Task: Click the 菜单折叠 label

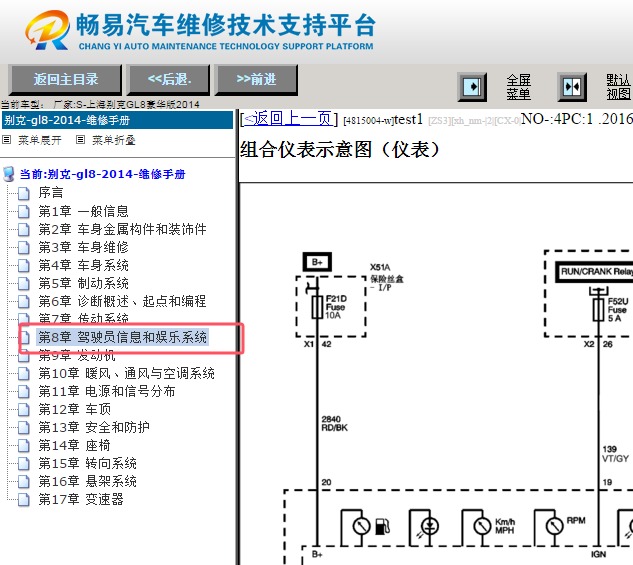Action: click(x=114, y=140)
